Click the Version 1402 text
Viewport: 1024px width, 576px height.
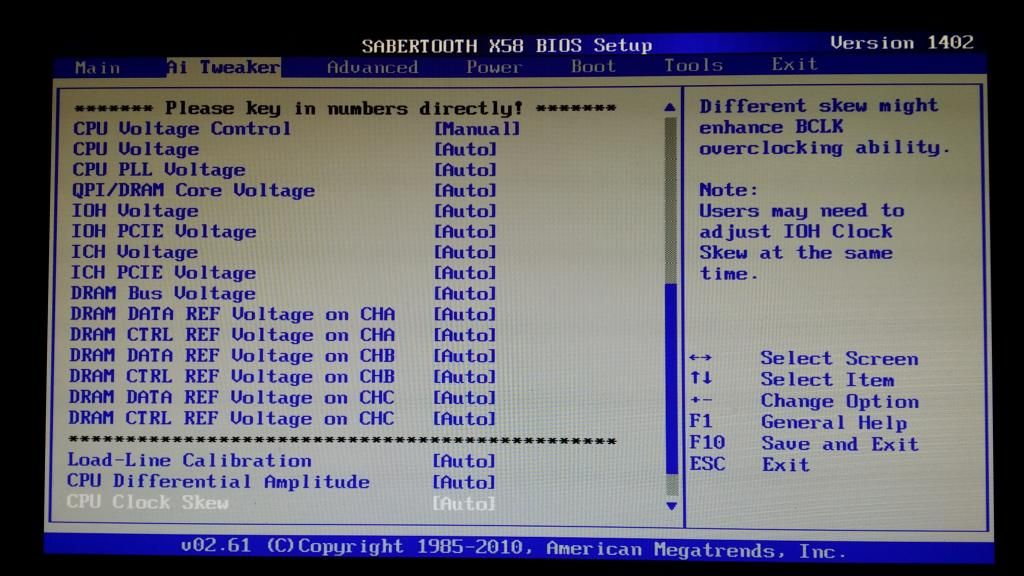(x=902, y=43)
